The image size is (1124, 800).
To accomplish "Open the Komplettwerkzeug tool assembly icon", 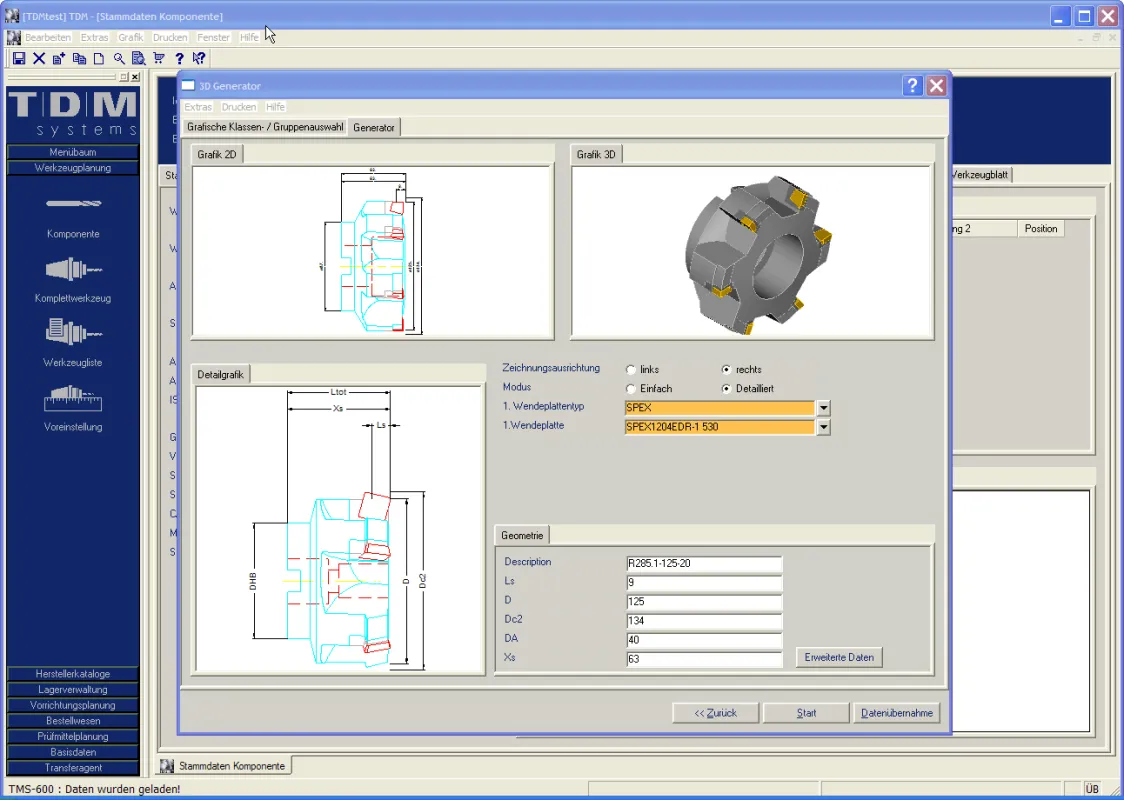I will [x=73, y=270].
